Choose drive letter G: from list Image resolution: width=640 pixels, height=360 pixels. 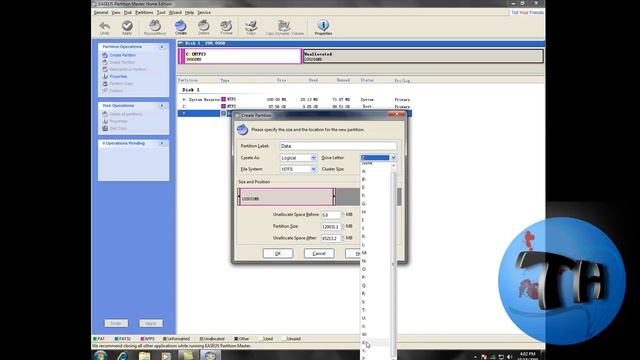coord(376,204)
